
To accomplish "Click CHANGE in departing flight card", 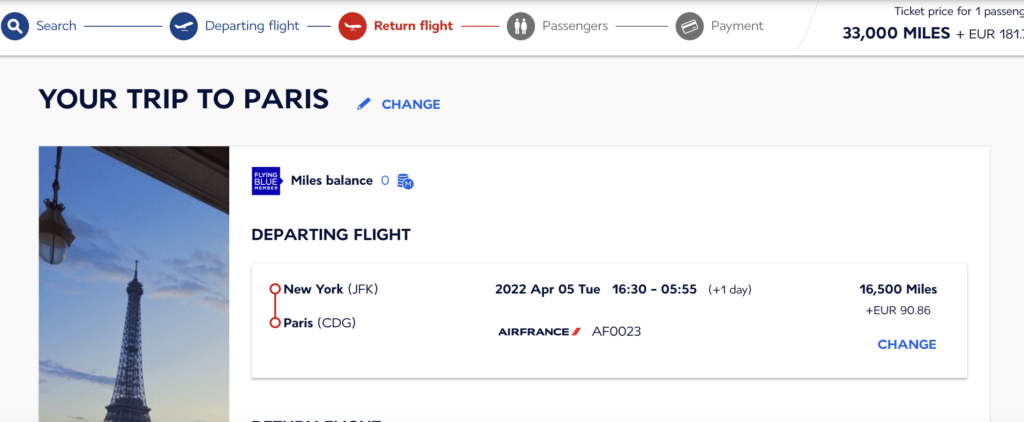I will pos(907,344).
